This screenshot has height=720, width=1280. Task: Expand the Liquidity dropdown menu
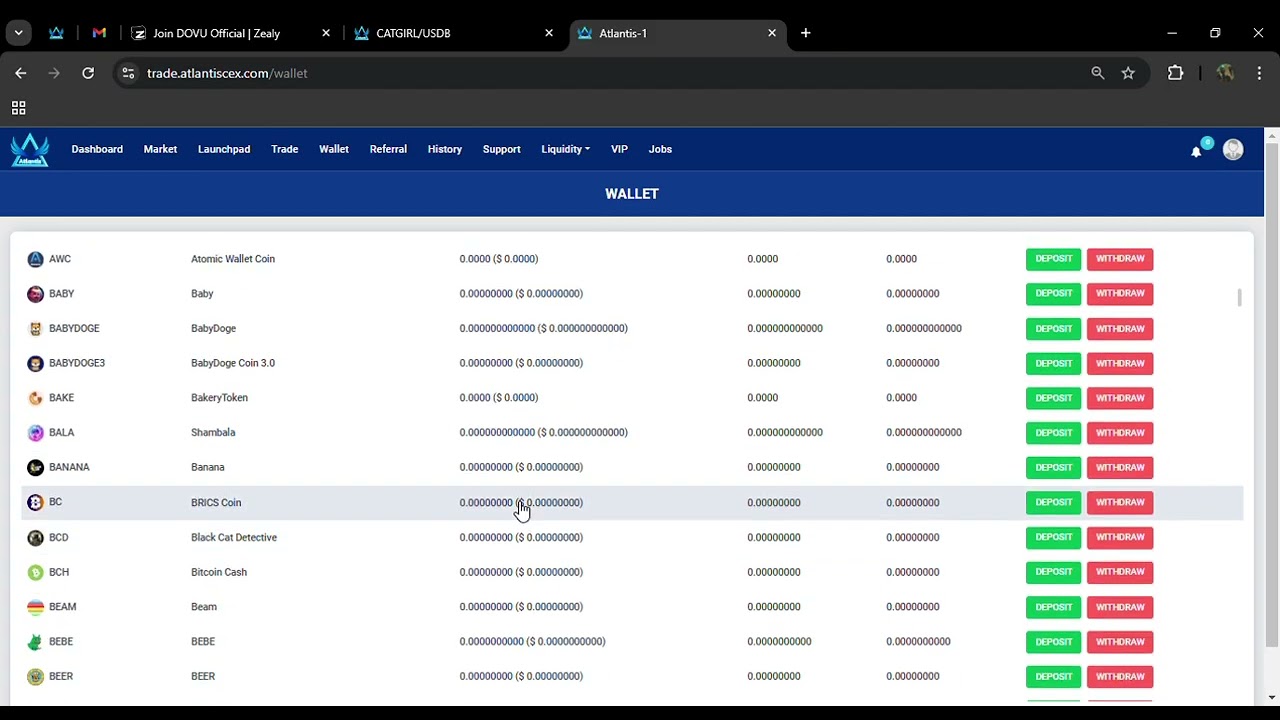565,149
